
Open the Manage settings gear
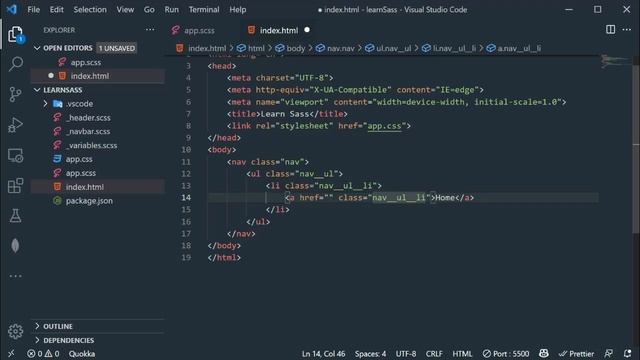16,331
